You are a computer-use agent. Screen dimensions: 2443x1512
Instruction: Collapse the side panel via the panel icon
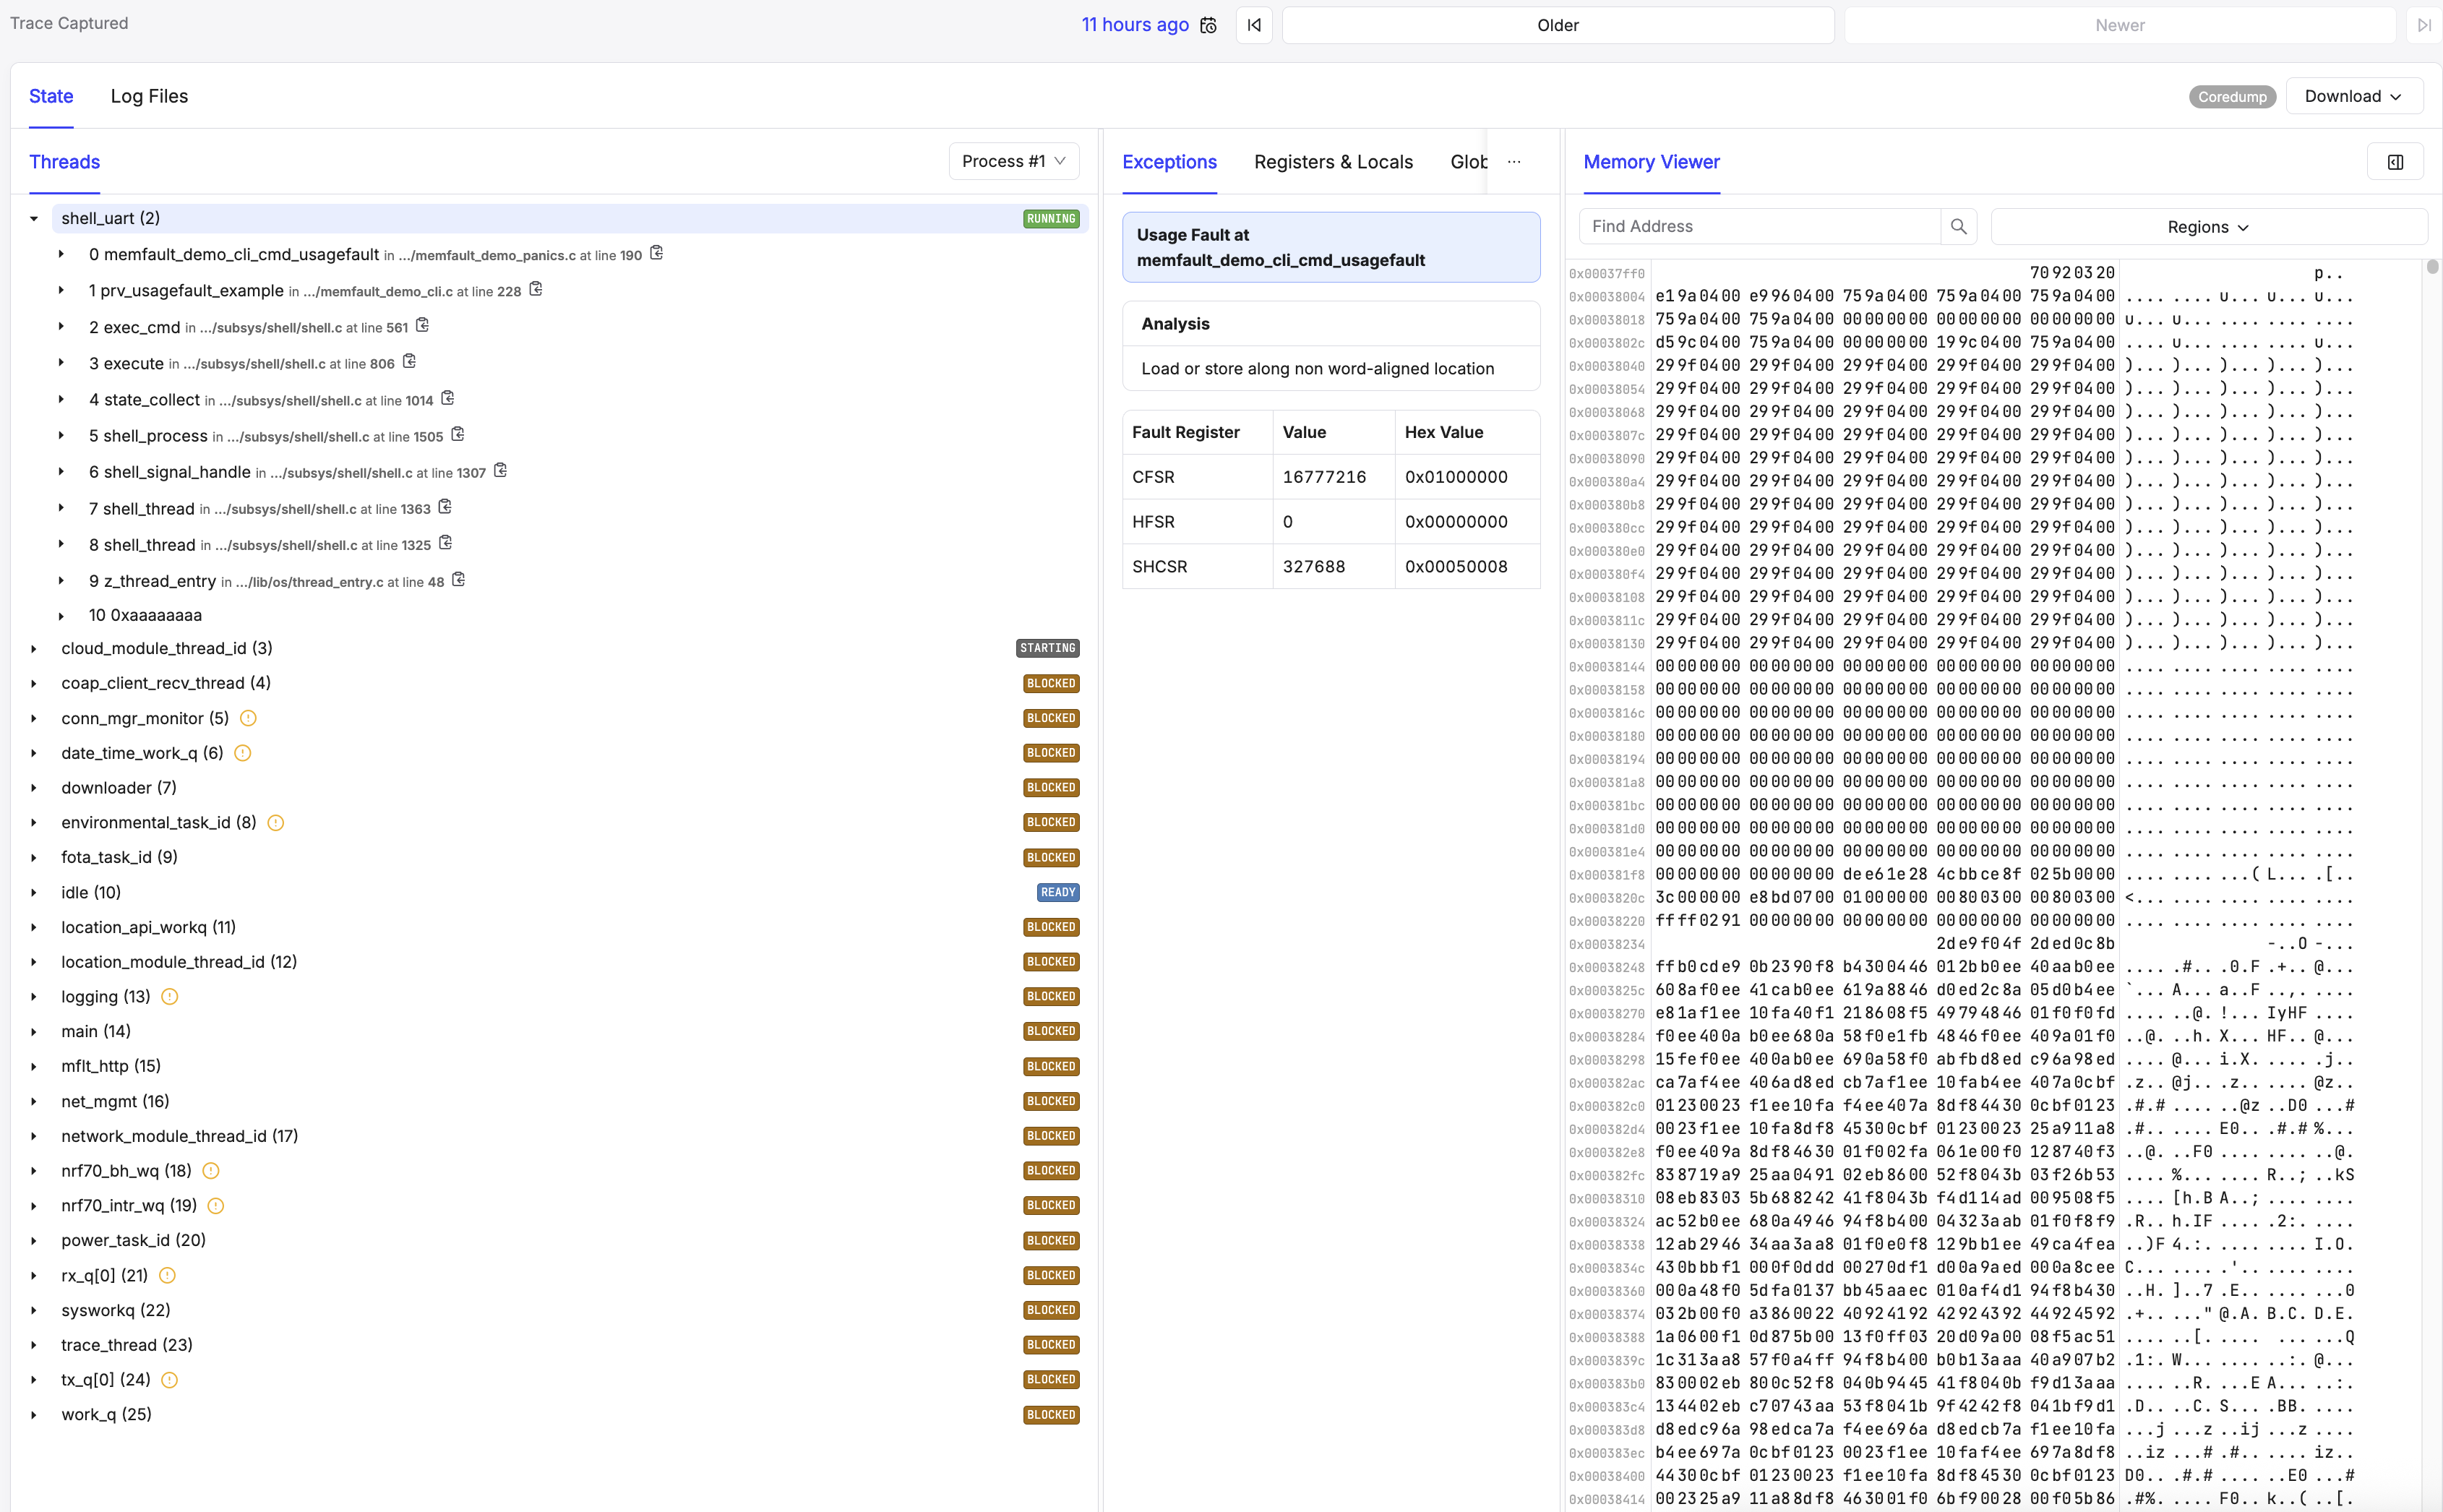(2395, 161)
